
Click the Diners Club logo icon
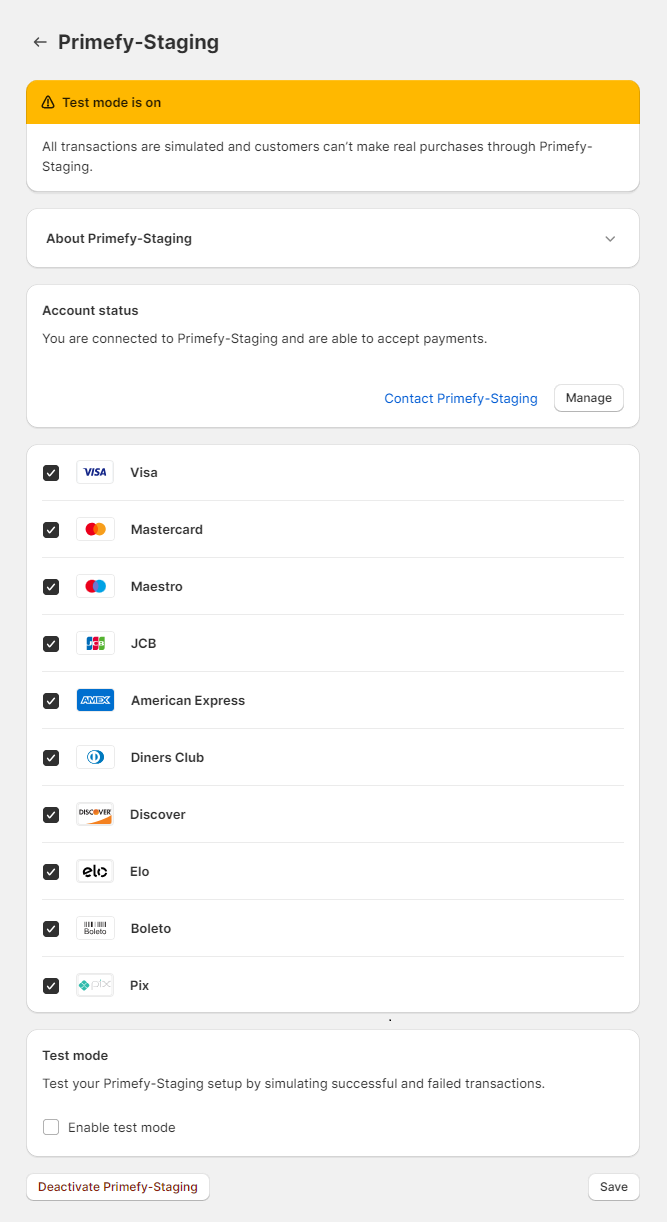pos(95,757)
